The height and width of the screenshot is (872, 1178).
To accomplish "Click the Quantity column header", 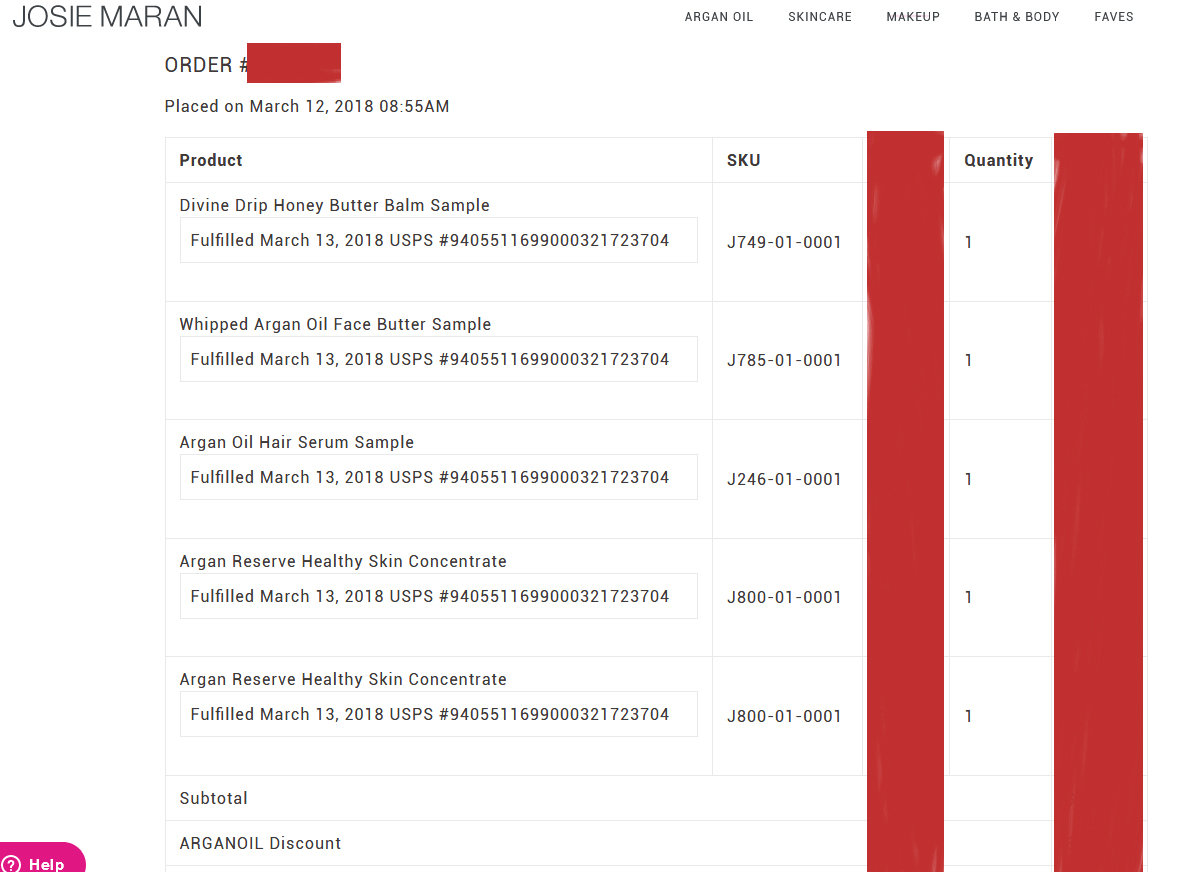I will 998,160.
